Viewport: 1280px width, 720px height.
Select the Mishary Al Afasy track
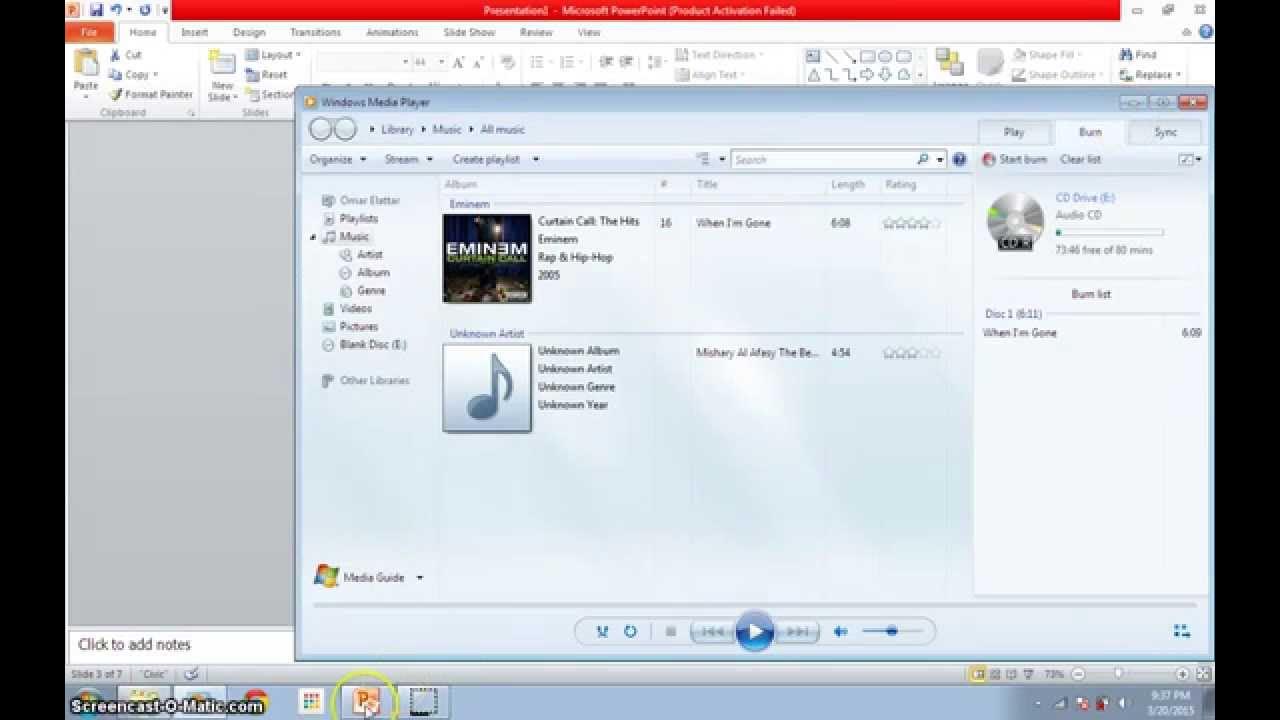point(757,353)
